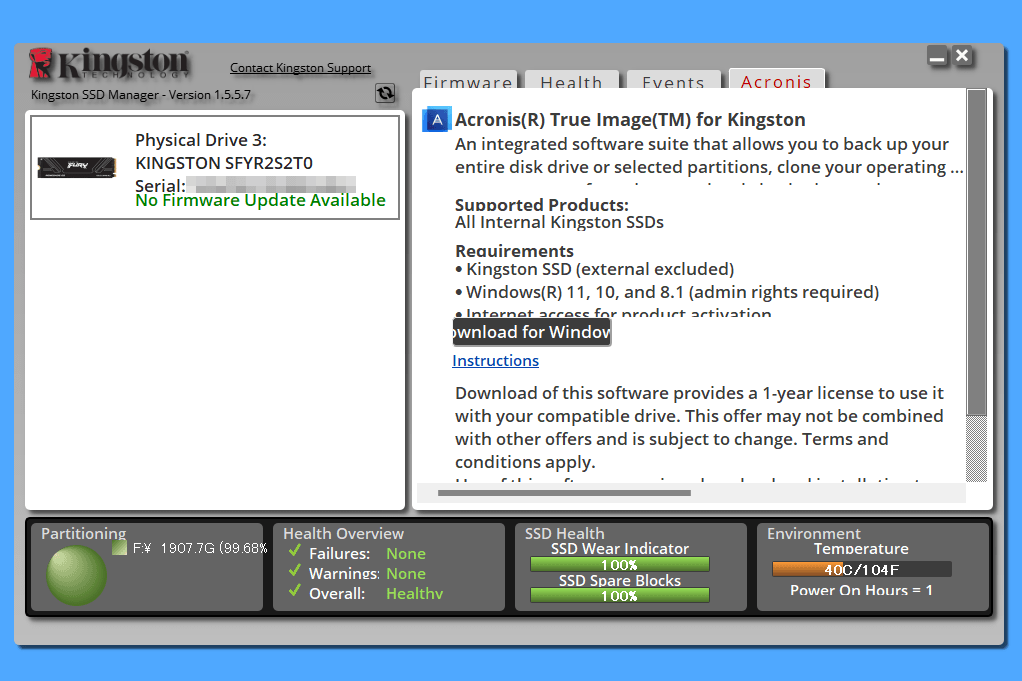Click the Overall health checkmark icon
Screen dimensions: 1022x681
coord(294,592)
